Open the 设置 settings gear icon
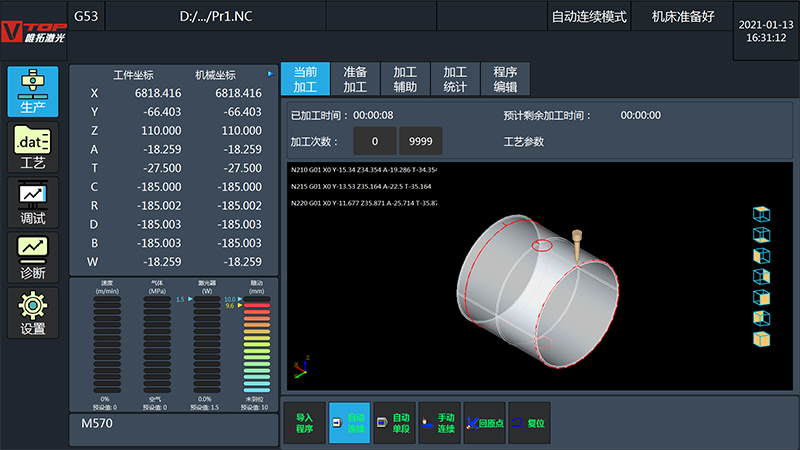This screenshot has height=450, width=800. [x=33, y=313]
